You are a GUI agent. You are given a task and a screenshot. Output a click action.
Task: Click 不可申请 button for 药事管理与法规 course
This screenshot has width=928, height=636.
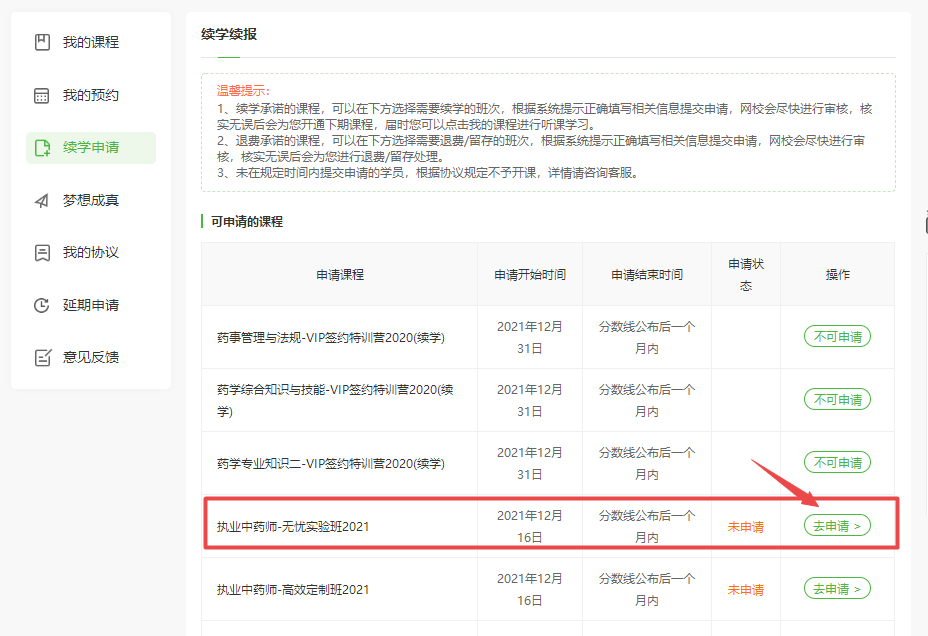837,337
